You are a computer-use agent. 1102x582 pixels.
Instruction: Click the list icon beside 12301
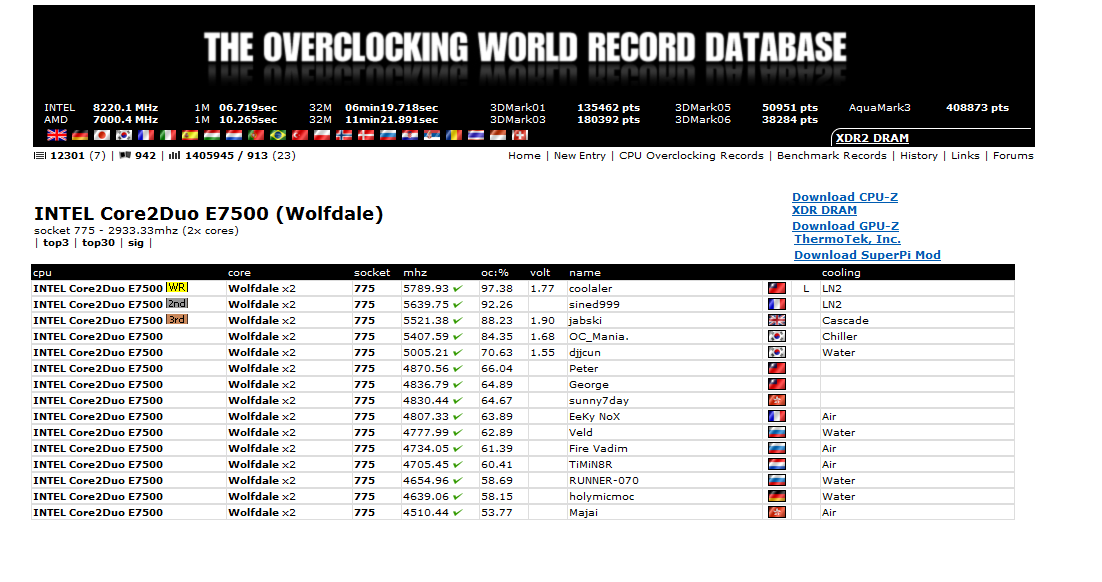point(40,156)
